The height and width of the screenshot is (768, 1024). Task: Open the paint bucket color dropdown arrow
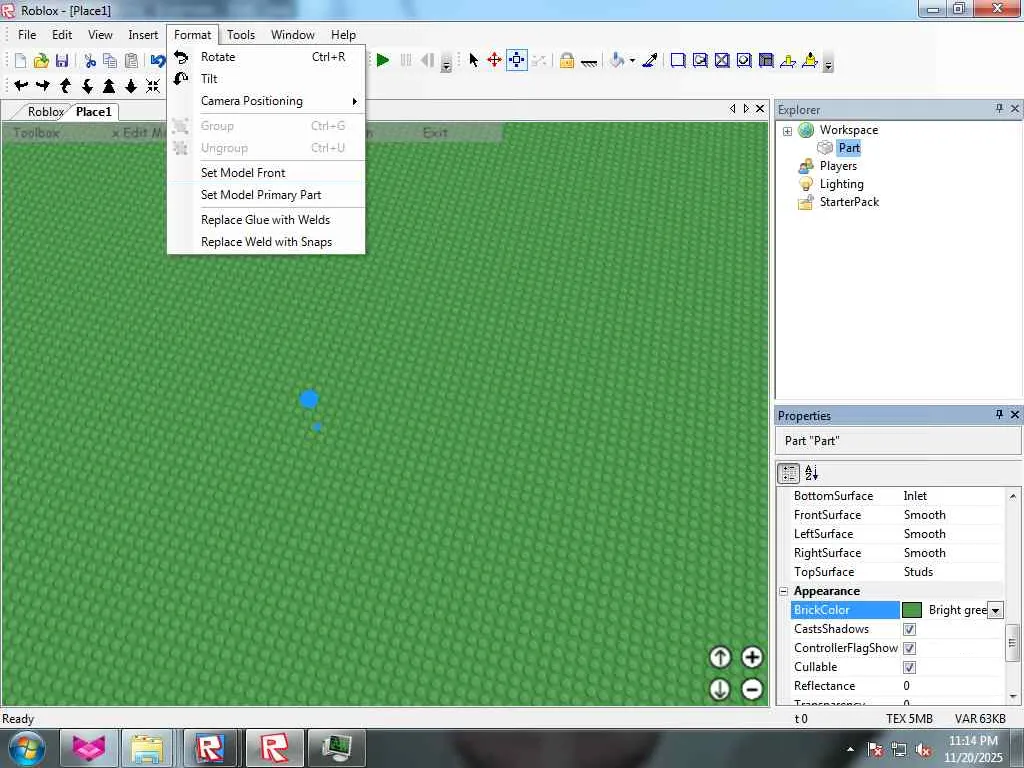632,61
